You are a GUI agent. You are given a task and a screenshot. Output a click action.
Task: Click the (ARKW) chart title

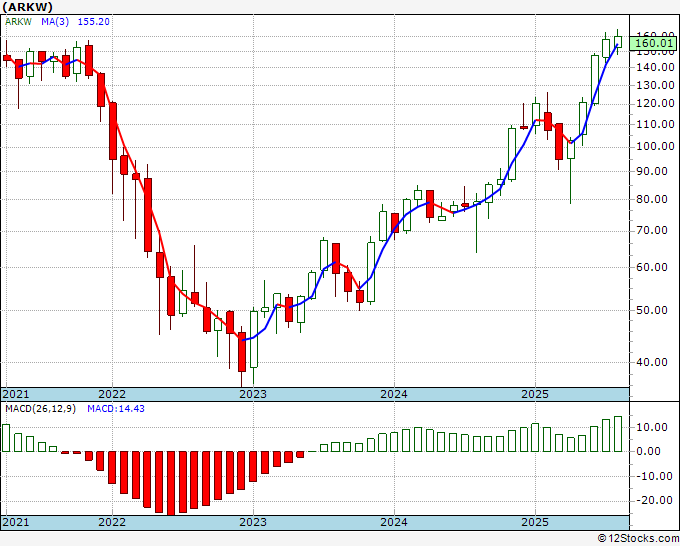pos(27,7)
